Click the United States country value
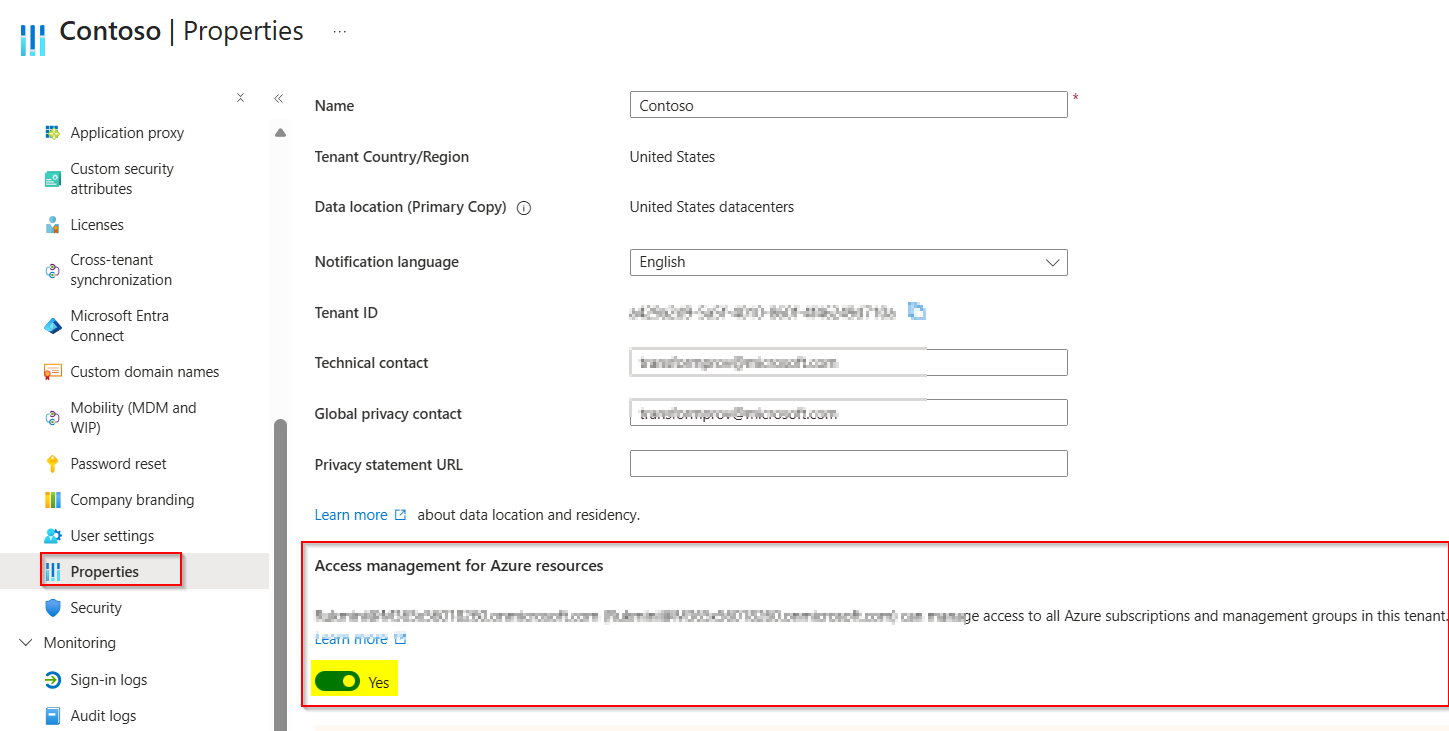Viewport: 1449px width, 731px height. (x=672, y=157)
